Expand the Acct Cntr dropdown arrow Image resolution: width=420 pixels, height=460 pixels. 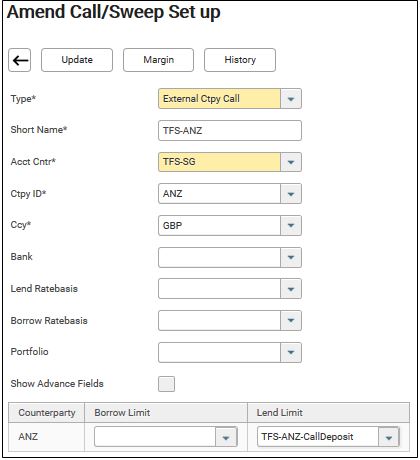pyautogui.click(x=291, y=162)
